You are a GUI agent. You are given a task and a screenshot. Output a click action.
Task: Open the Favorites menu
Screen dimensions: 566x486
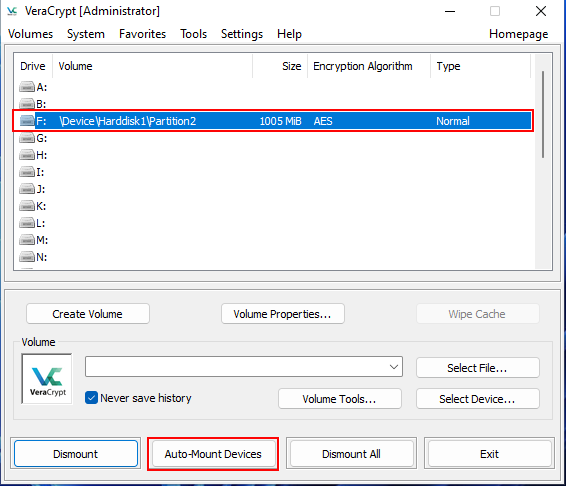(x=143, y=34)
